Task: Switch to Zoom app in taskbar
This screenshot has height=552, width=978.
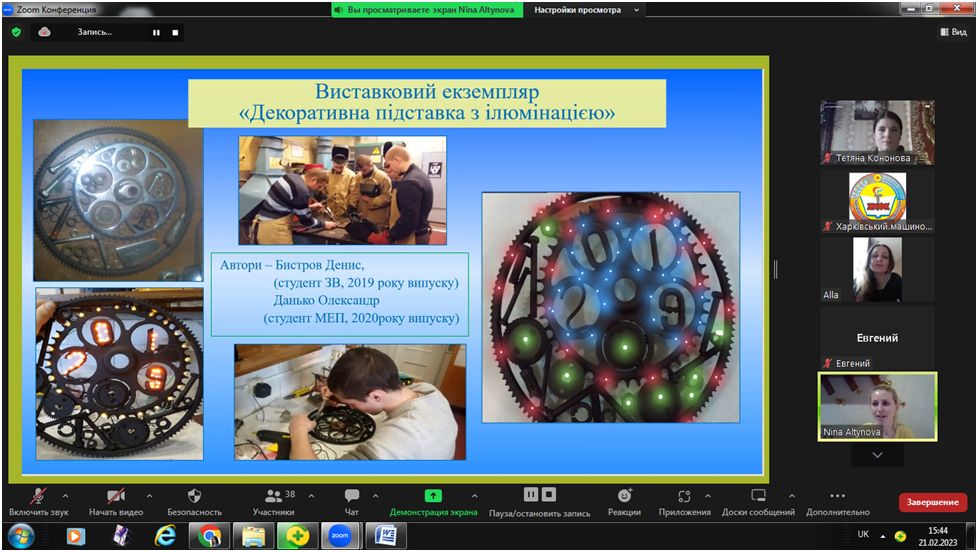Action: point(340,536)
